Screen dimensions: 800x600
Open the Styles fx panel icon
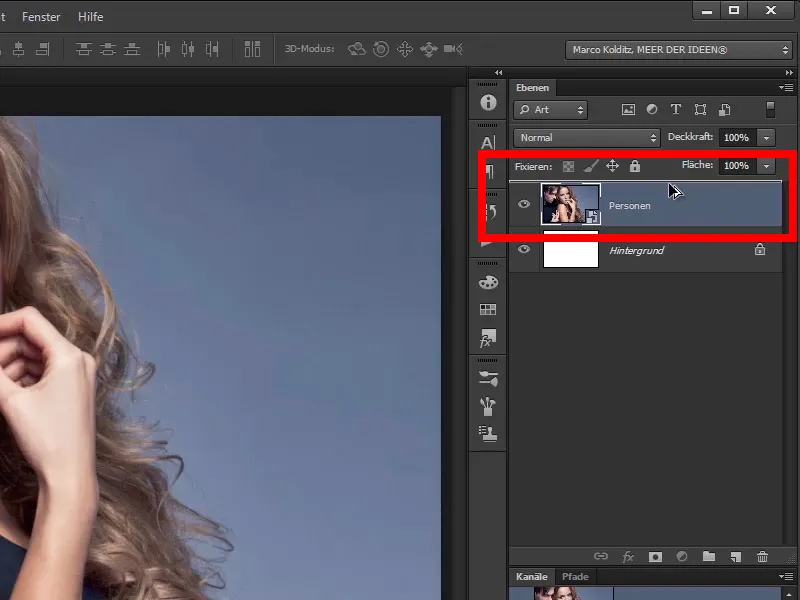[488, 337]
